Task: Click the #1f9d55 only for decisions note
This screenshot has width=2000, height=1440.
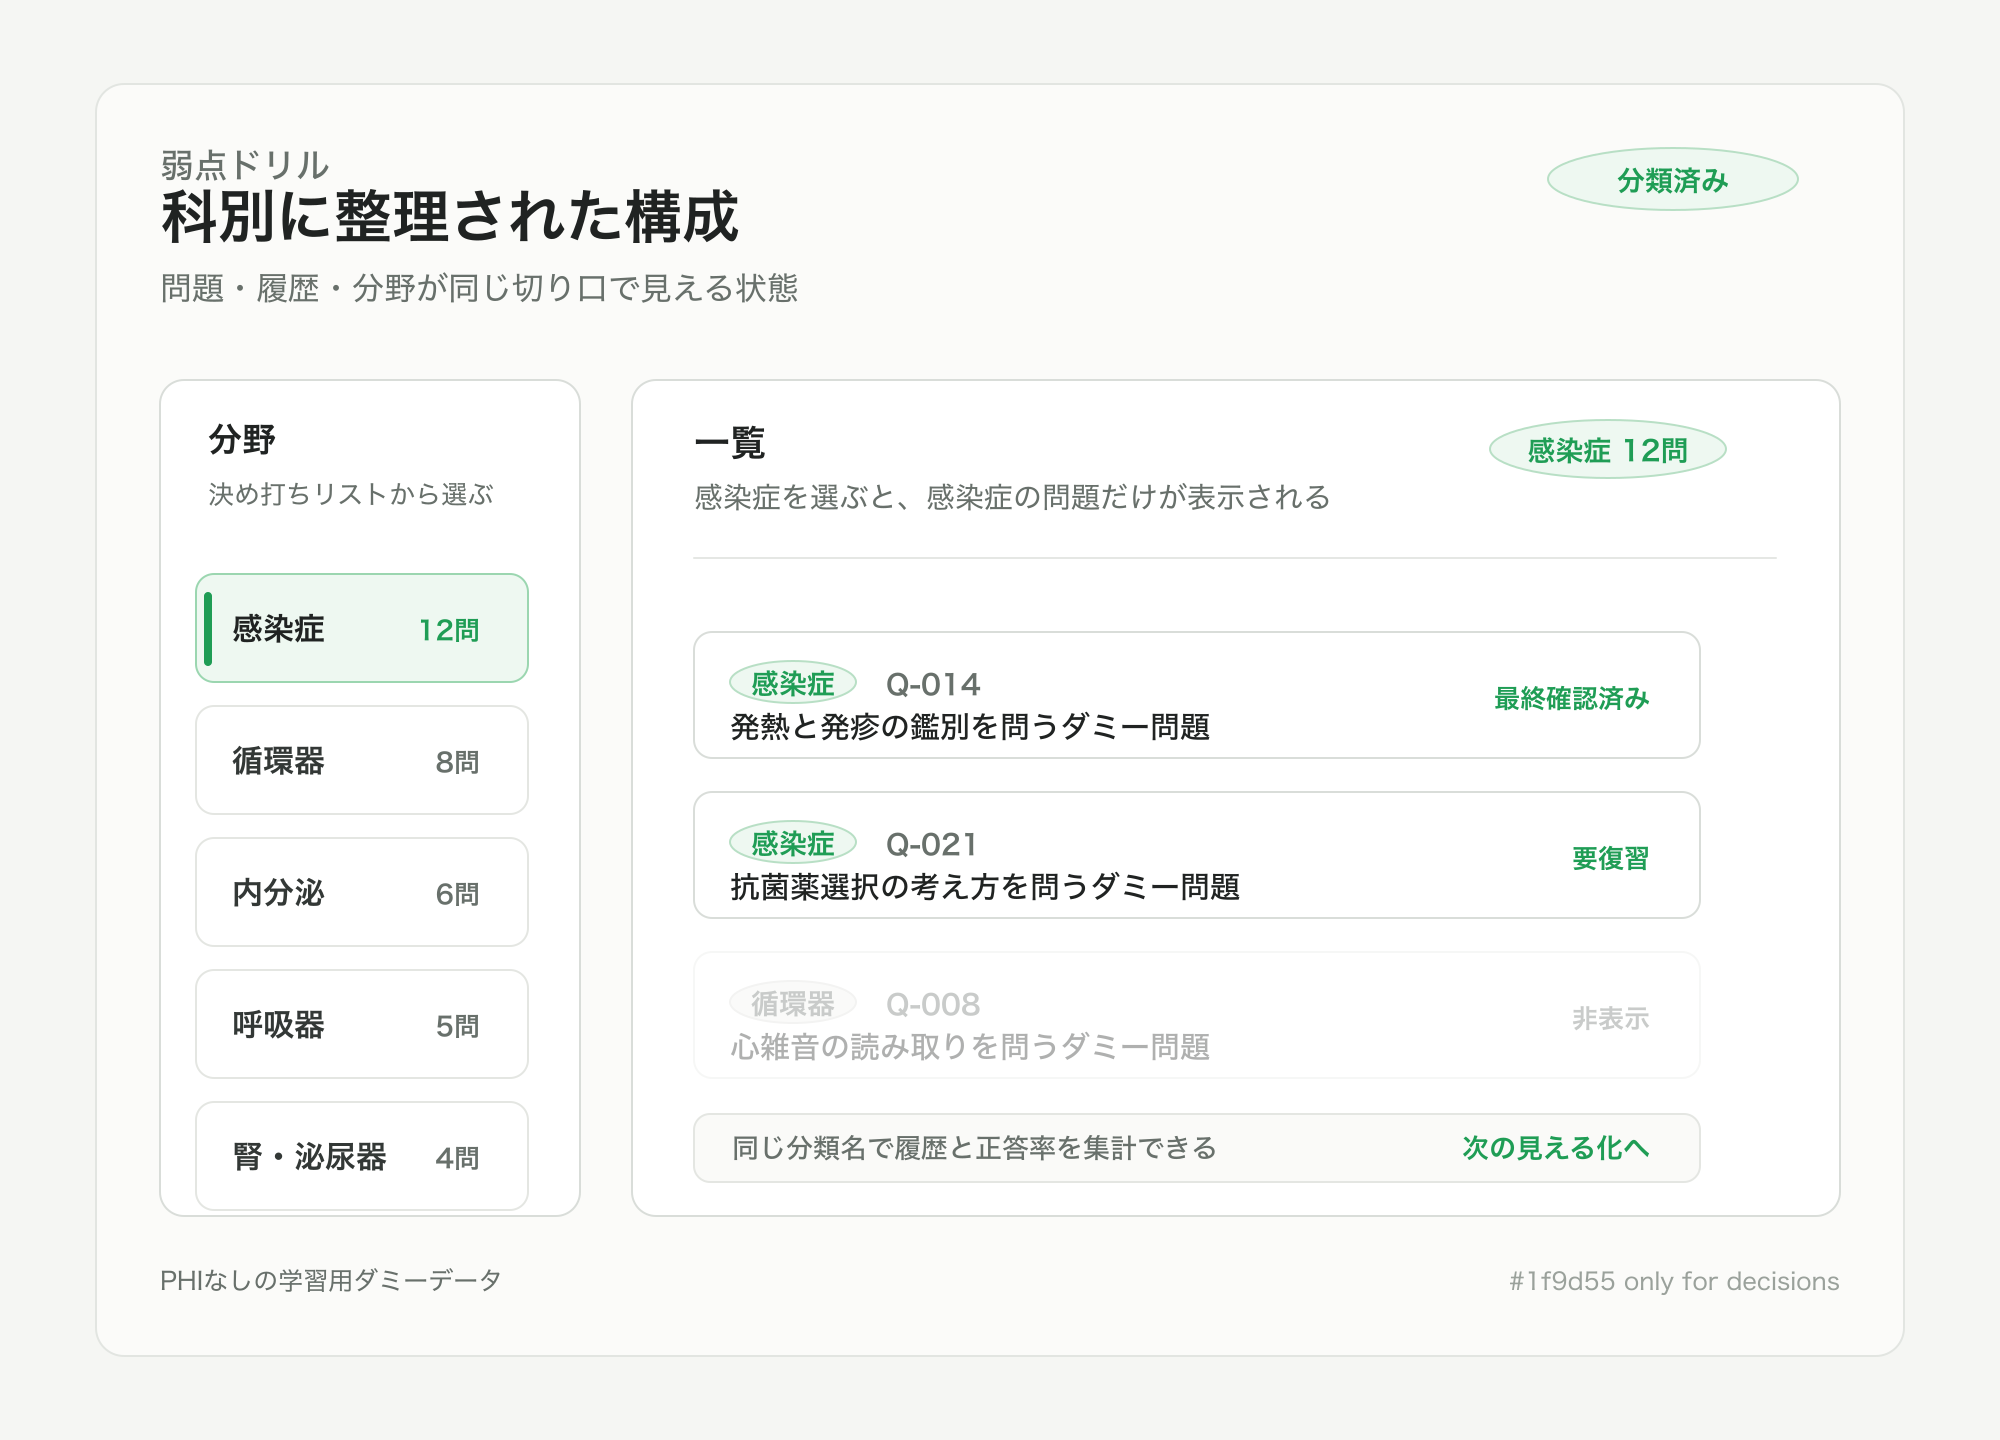Action: tap(1674, 1281)
